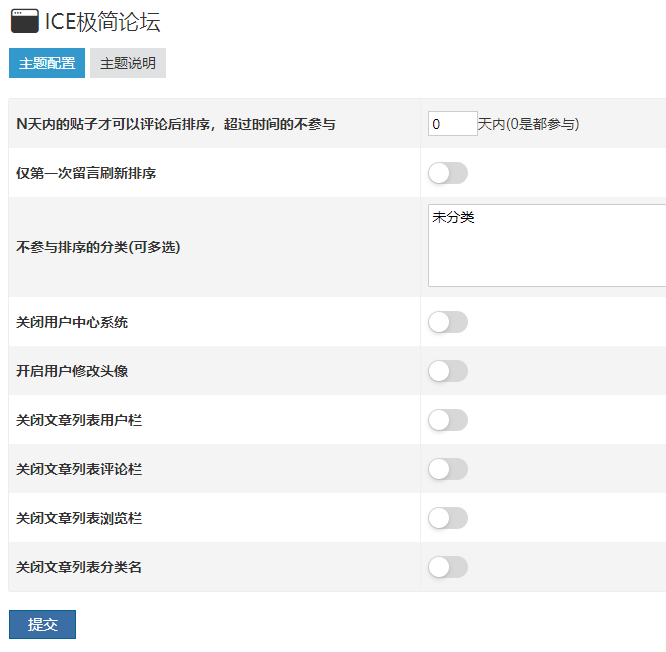Click the 不参与排序的分类(可多选) label
Image resolution: width=666 pixels, height=652 pixels.
pos(99,247)
